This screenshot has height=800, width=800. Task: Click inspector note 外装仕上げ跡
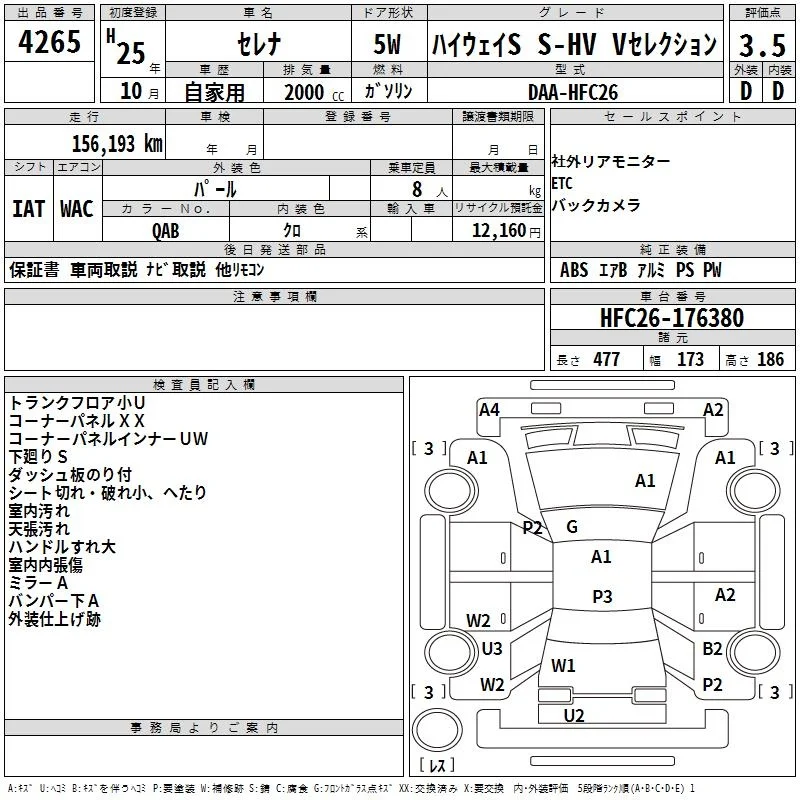(55, 619)
